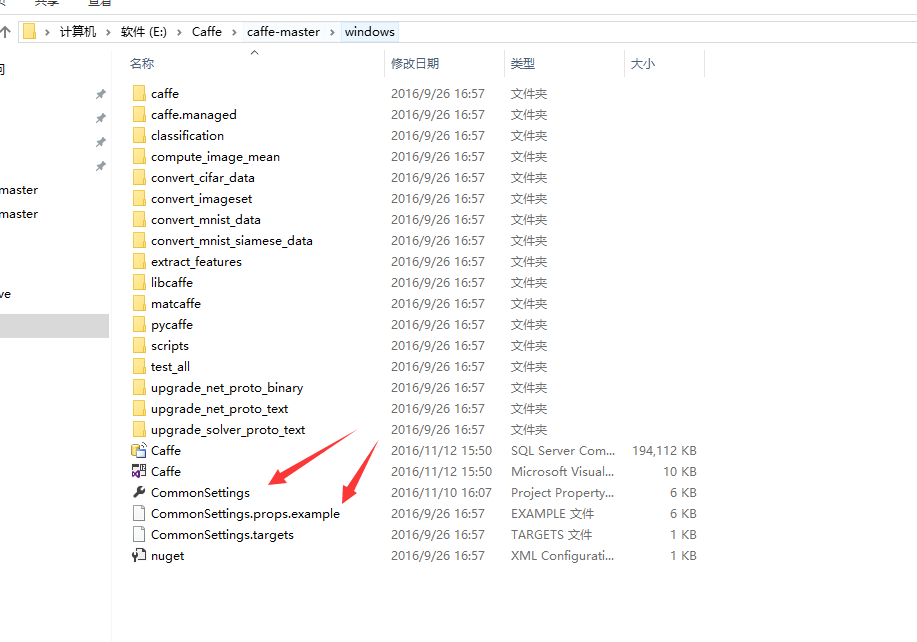Viewport: 917px width, 642px height.
Task: Unpin the topmost Quick Access item
Action: [x=100, y=95]
